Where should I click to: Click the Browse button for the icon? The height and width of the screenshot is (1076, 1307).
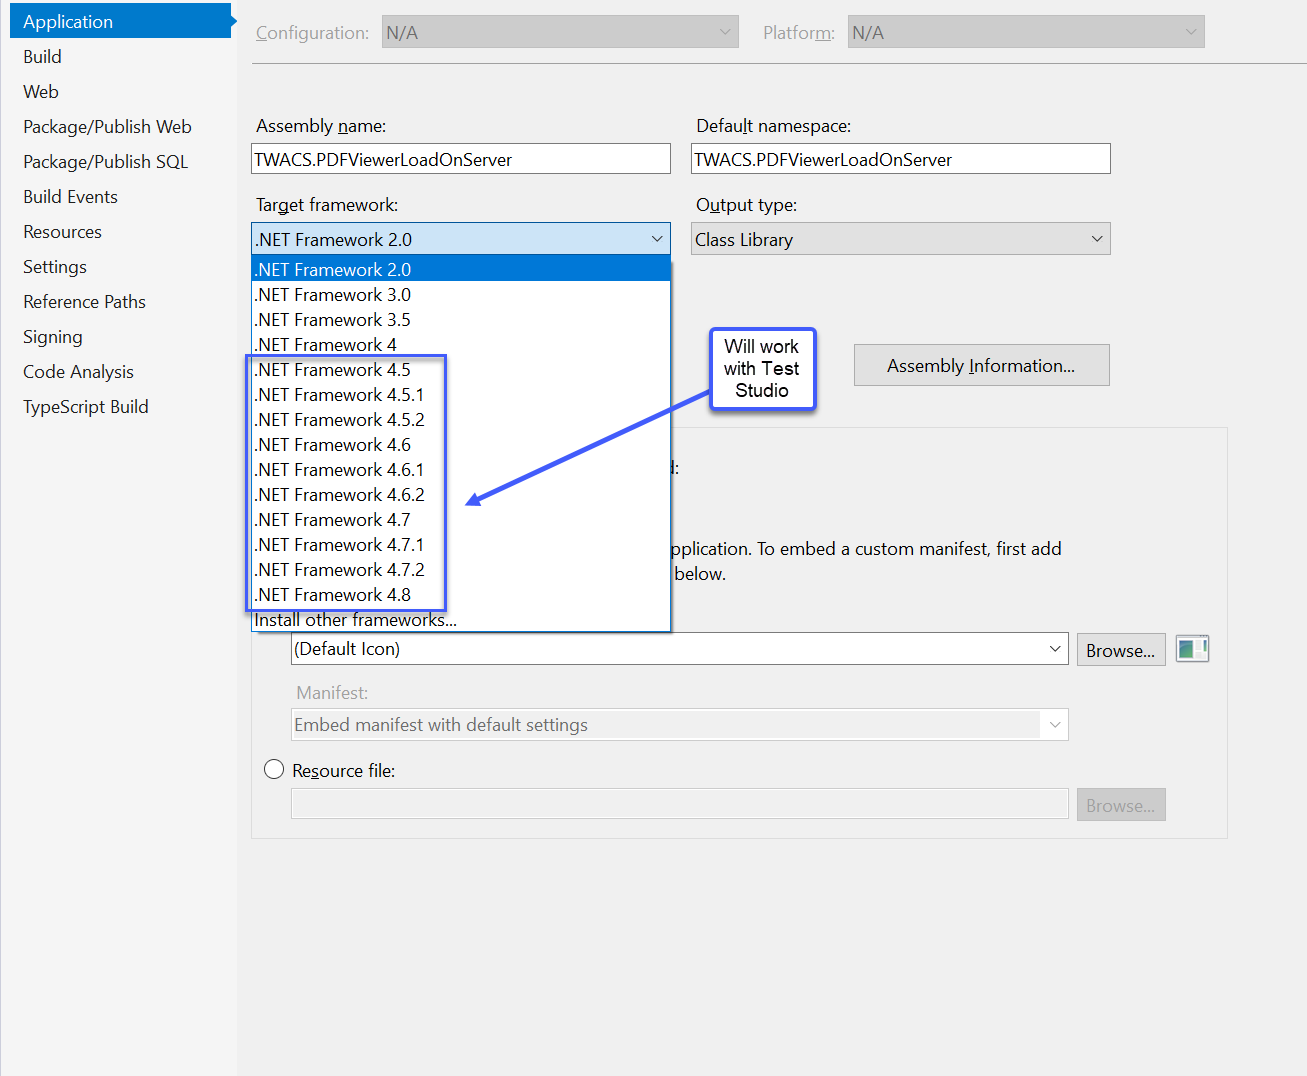click(1120, 650)
